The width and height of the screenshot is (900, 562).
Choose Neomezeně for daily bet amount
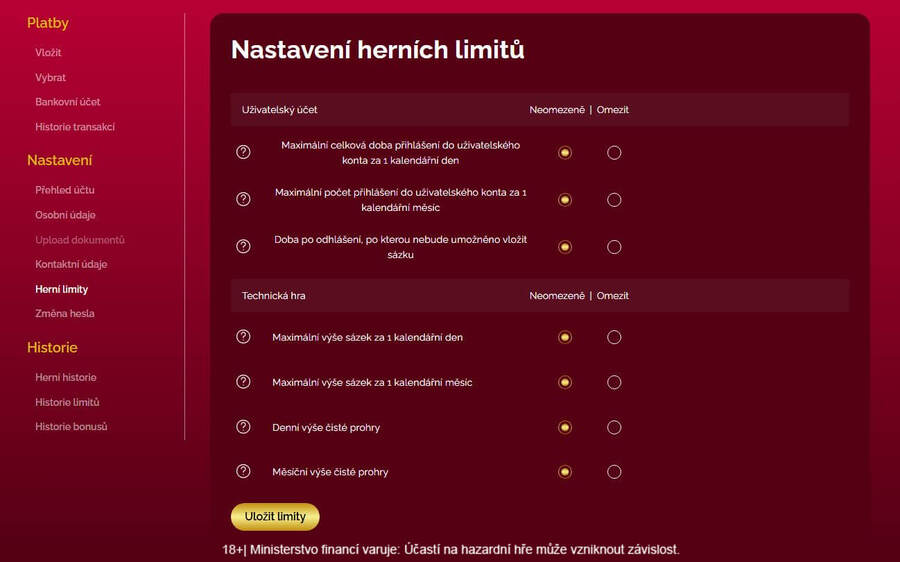click(x=565, y=337)
